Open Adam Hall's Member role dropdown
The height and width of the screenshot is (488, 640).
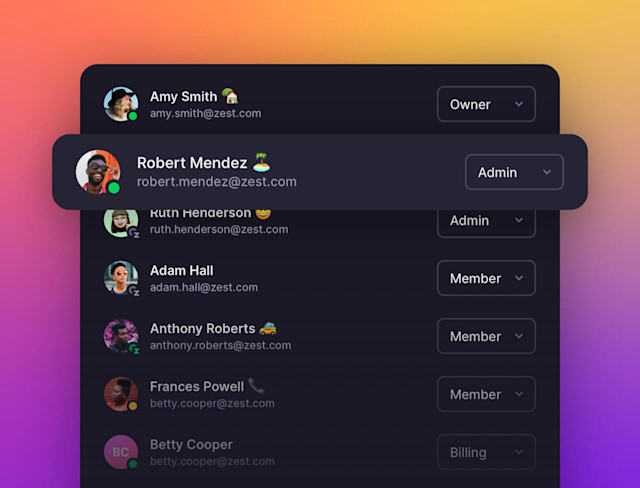486,278
